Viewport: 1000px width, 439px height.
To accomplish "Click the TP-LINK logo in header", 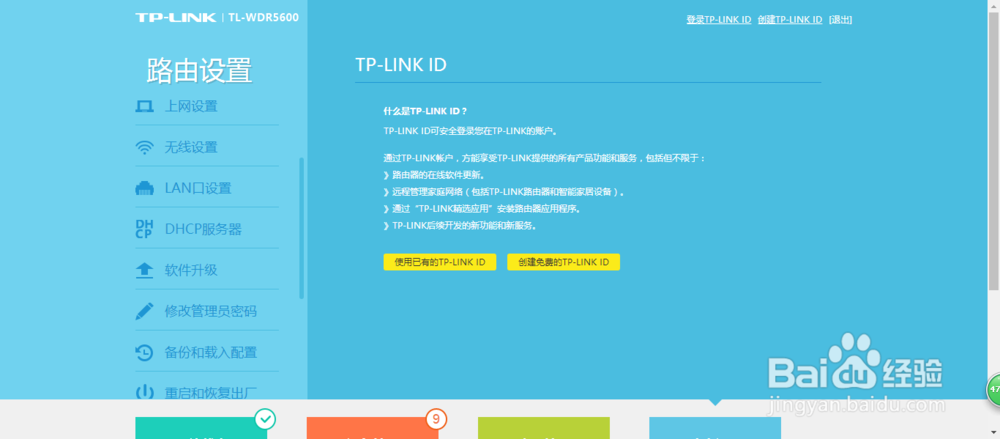I will (x=176, y=17).
